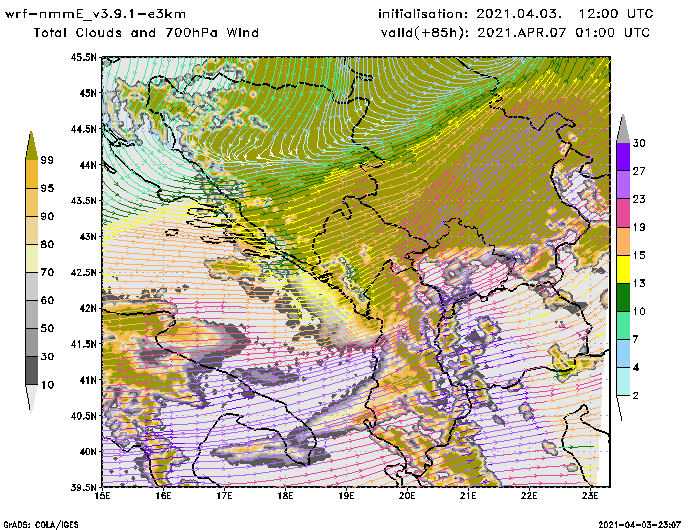Click the 44.5N latitude label

[x=83, y=129]
